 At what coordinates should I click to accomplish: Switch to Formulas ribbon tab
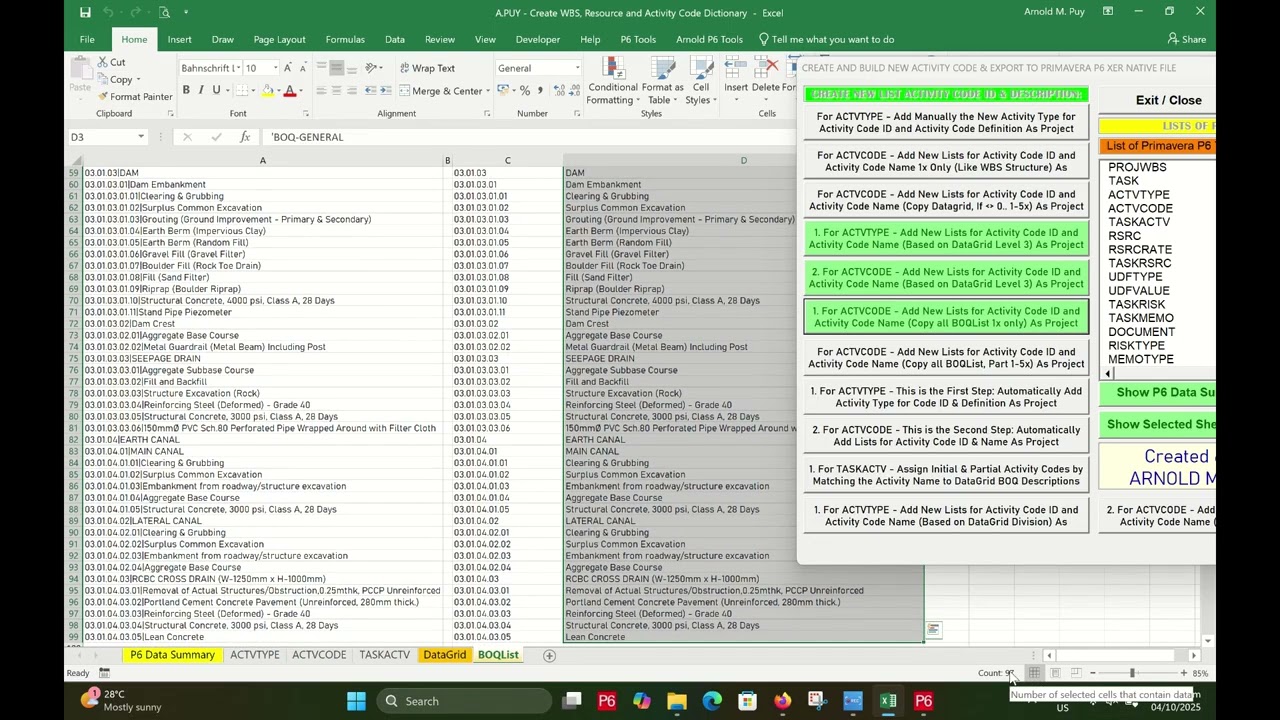click(345, 39)
